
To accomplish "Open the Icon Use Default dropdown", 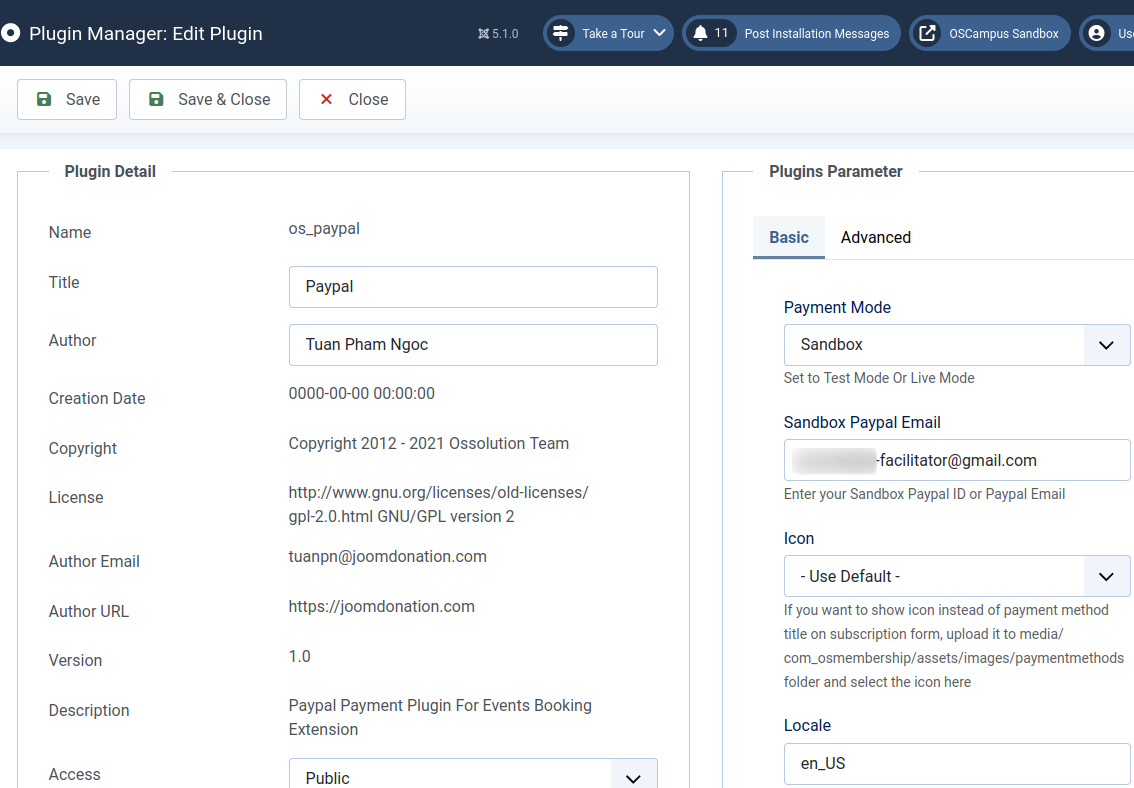I will coord(956,576).
